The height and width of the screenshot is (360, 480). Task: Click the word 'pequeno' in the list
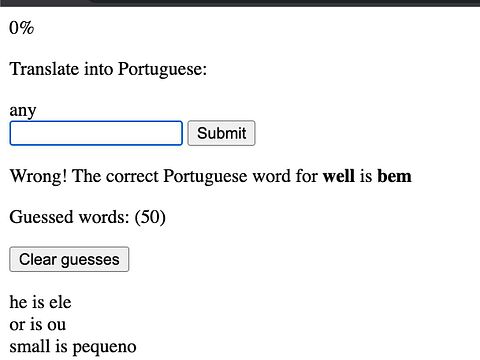[104, 347]
